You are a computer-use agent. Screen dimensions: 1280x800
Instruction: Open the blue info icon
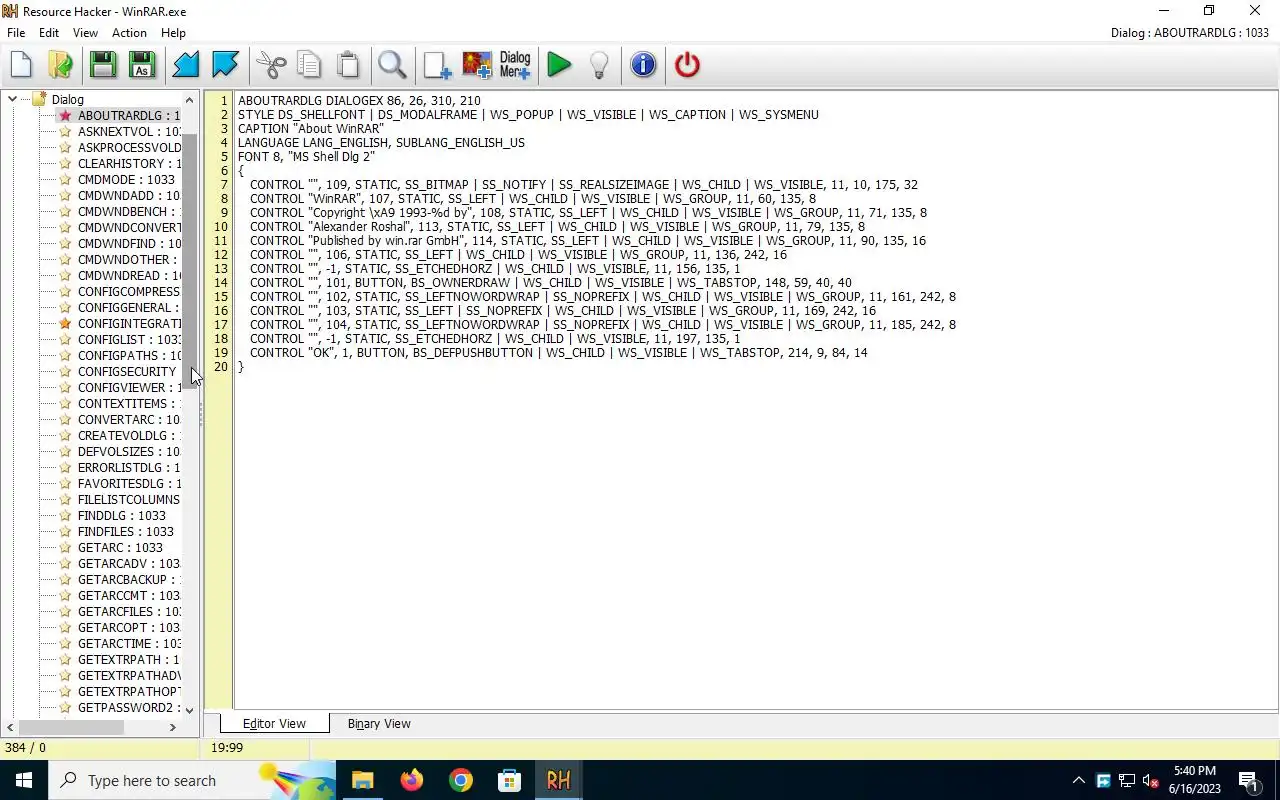pos(643,65)
